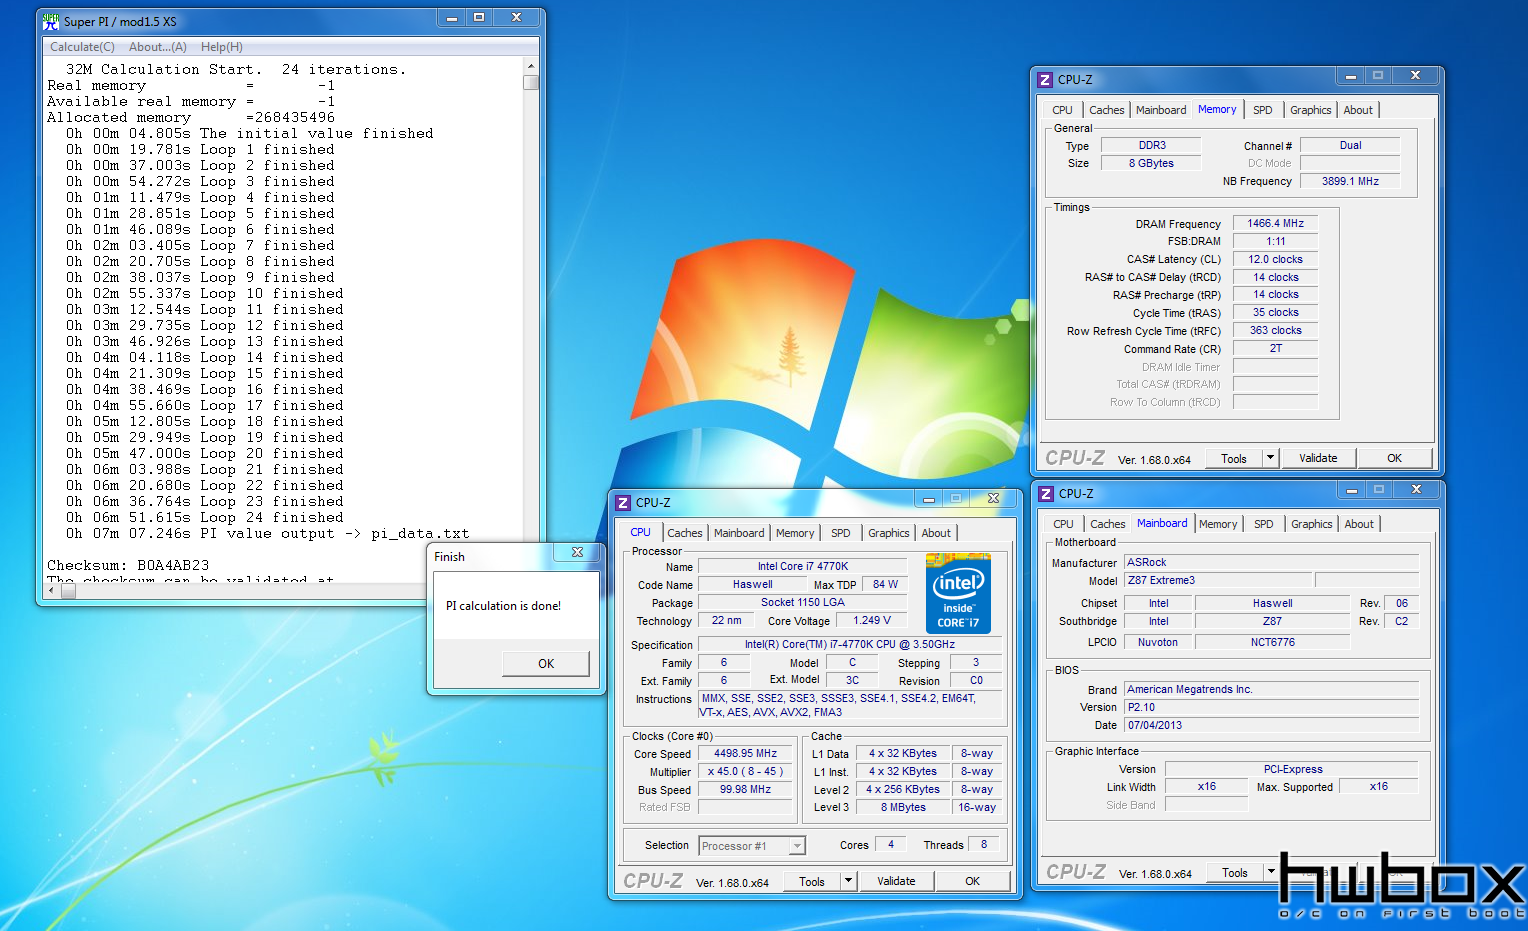The height and width of the screenshot is (931, 1528).
Task: Select Memory tab in Mainboard CPU-Z window
Action: click(x=1218, y=524)
